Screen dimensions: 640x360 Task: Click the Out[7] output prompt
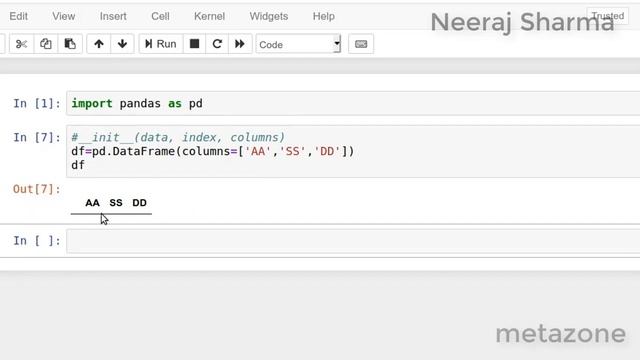tap(37, 189)
